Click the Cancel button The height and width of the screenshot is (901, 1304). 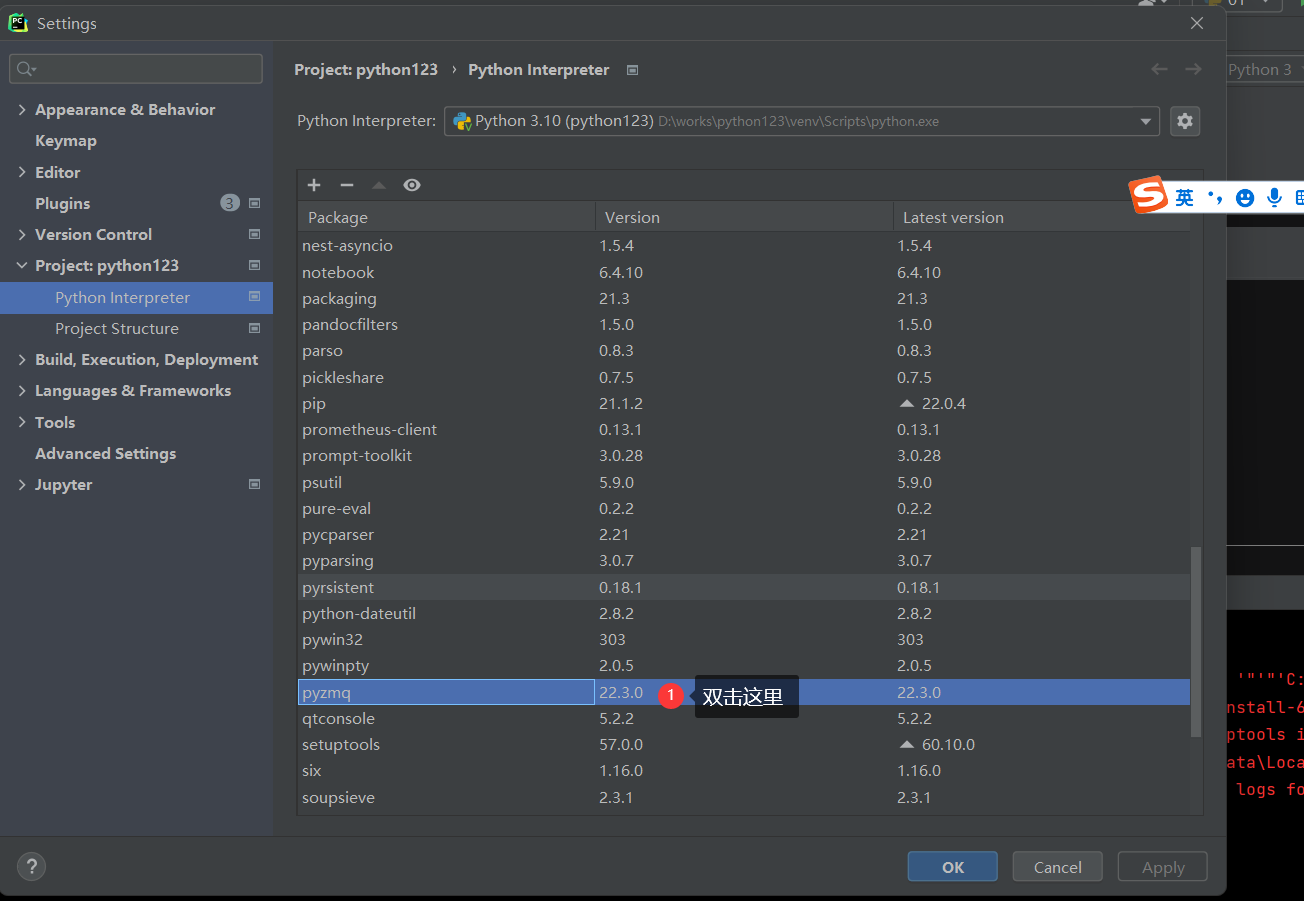pyautogui.click(x=1058, y=867)
